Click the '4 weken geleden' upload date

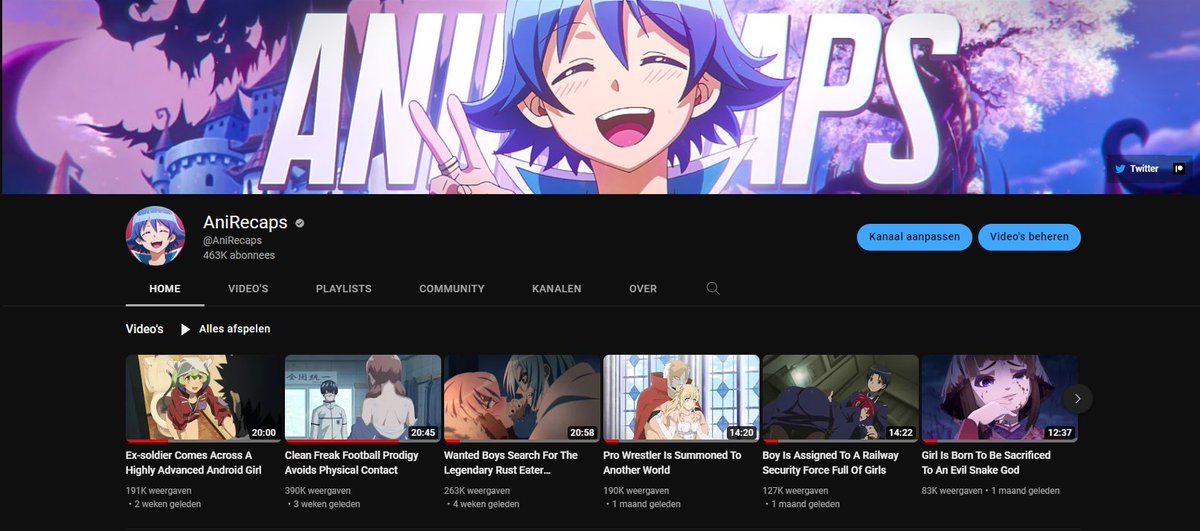tap(488, 505)
